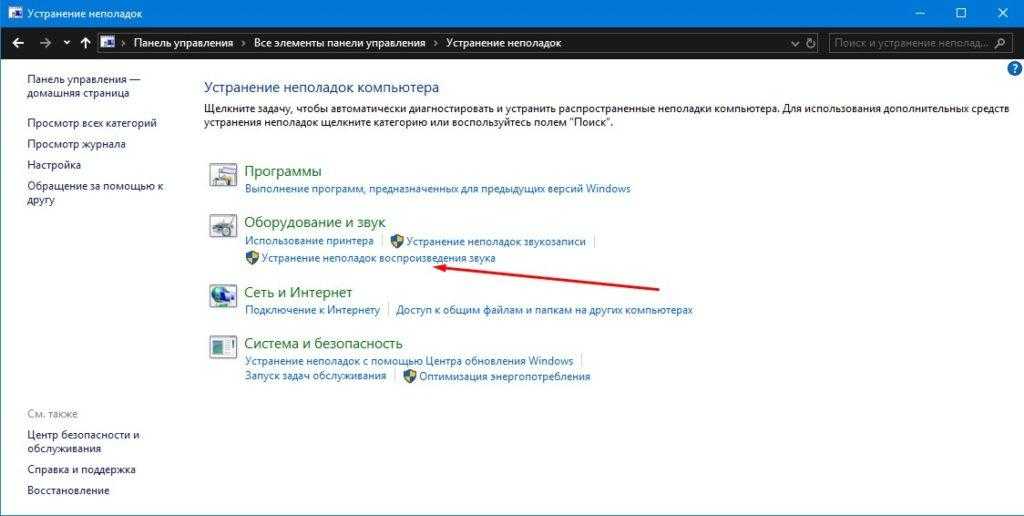Open Просмотр журнала

coord(76,144)
